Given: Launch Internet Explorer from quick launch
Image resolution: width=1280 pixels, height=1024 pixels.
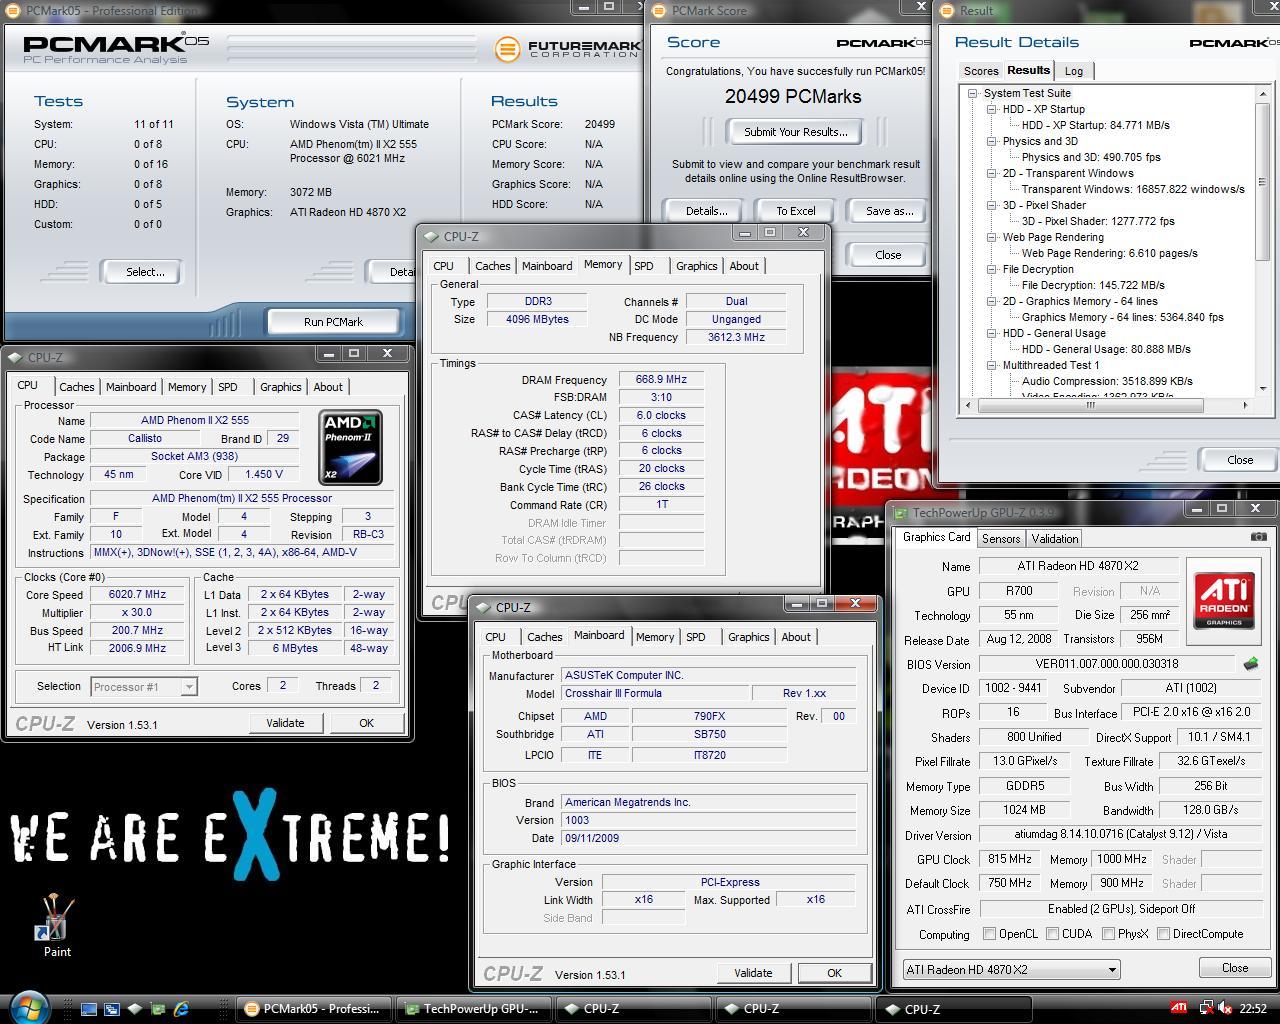Looking at the screenshot, I should click(181, 1009).
